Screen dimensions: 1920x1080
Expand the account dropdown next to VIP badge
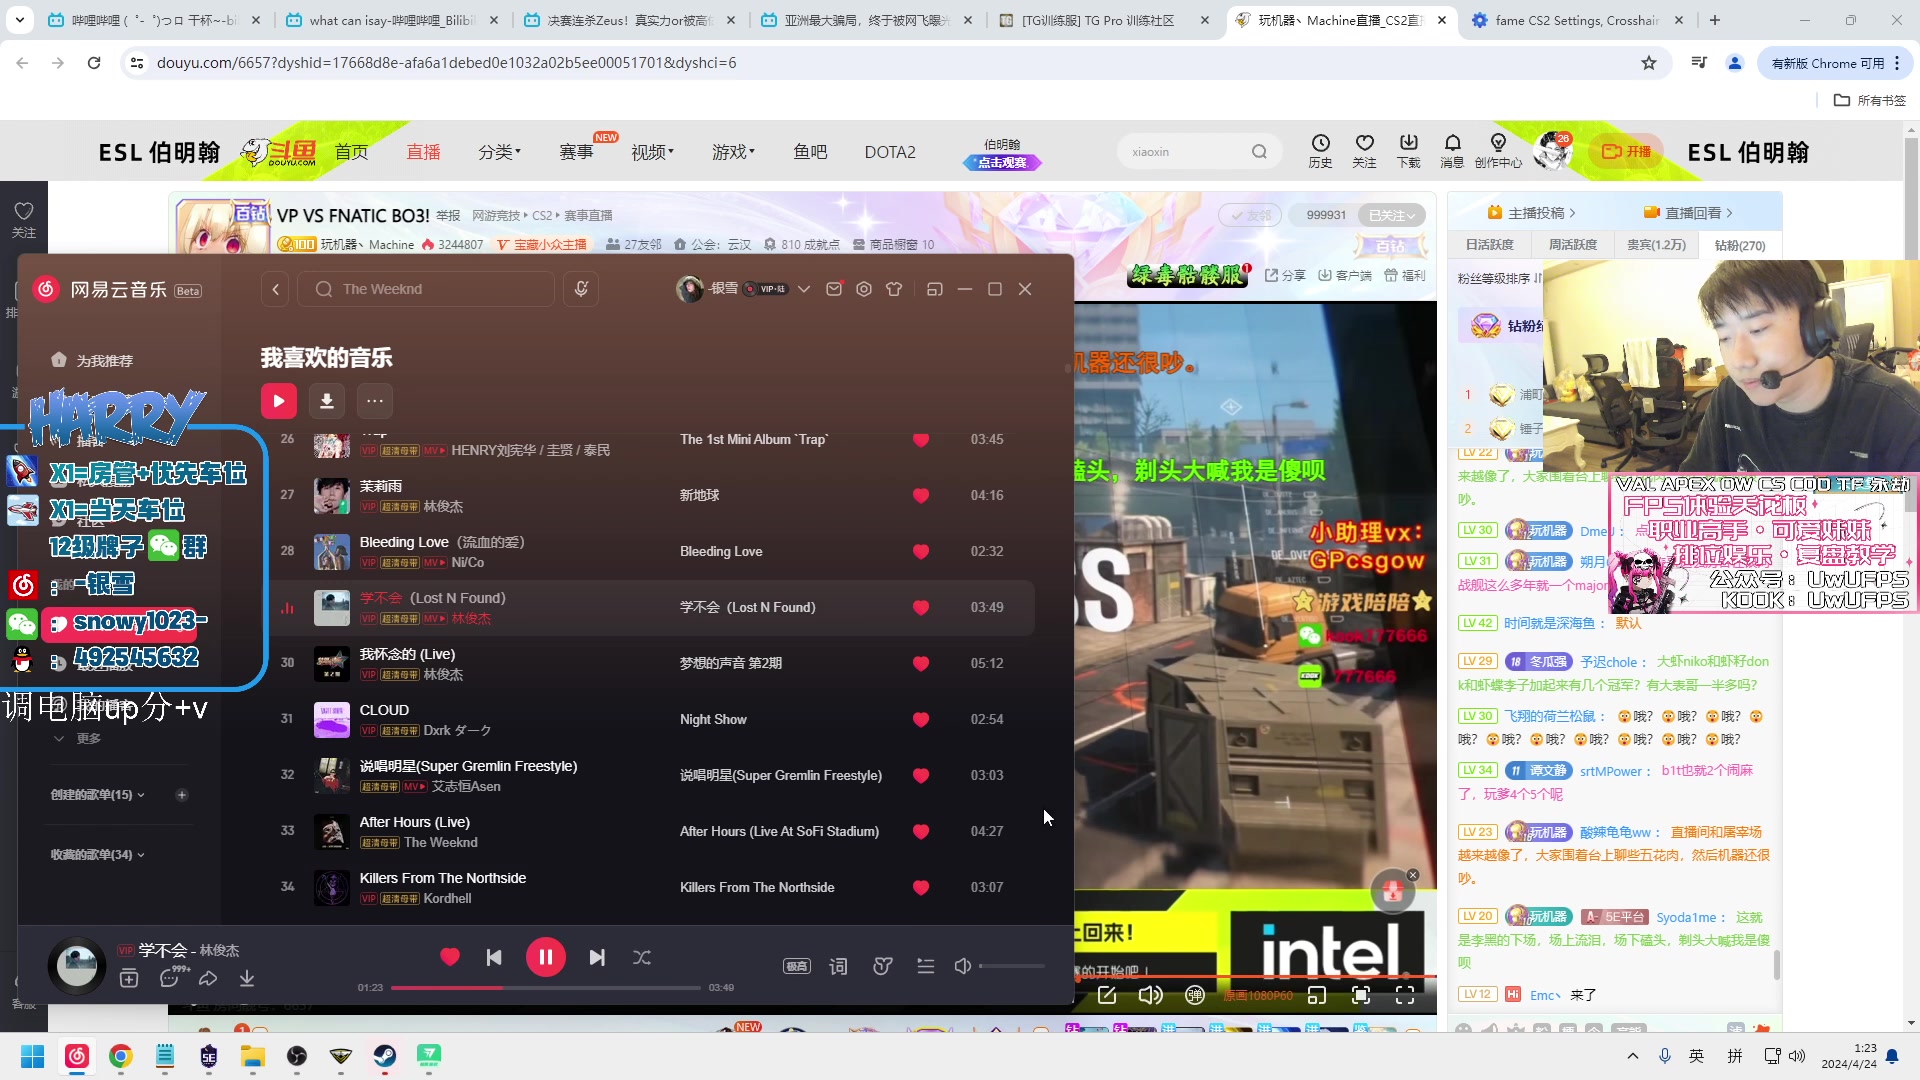[x=803, y=289]
